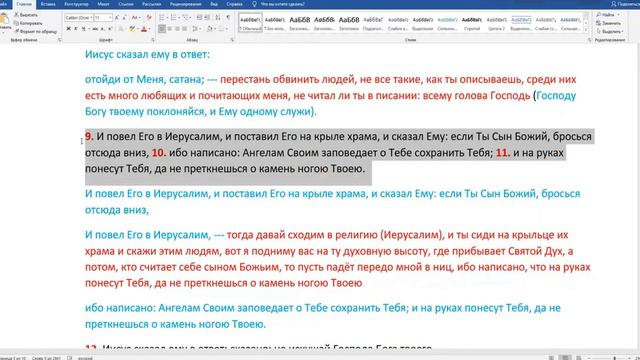Toggle italic formatting (К)
Image resolution: width=640 pixels, height=360 pixels.
point(76,29)
